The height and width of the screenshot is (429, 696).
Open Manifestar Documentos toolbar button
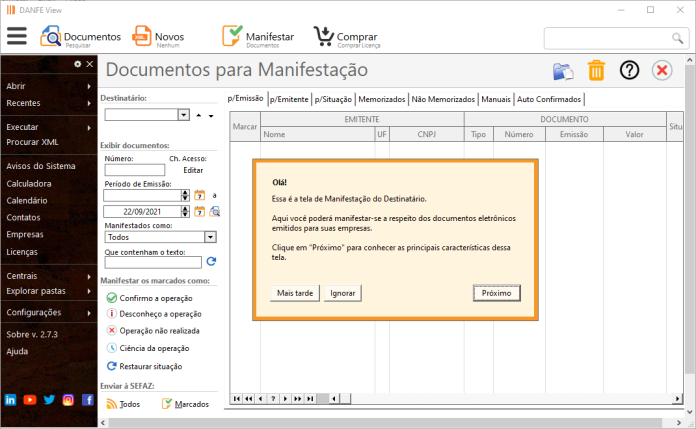coord(258,37)
